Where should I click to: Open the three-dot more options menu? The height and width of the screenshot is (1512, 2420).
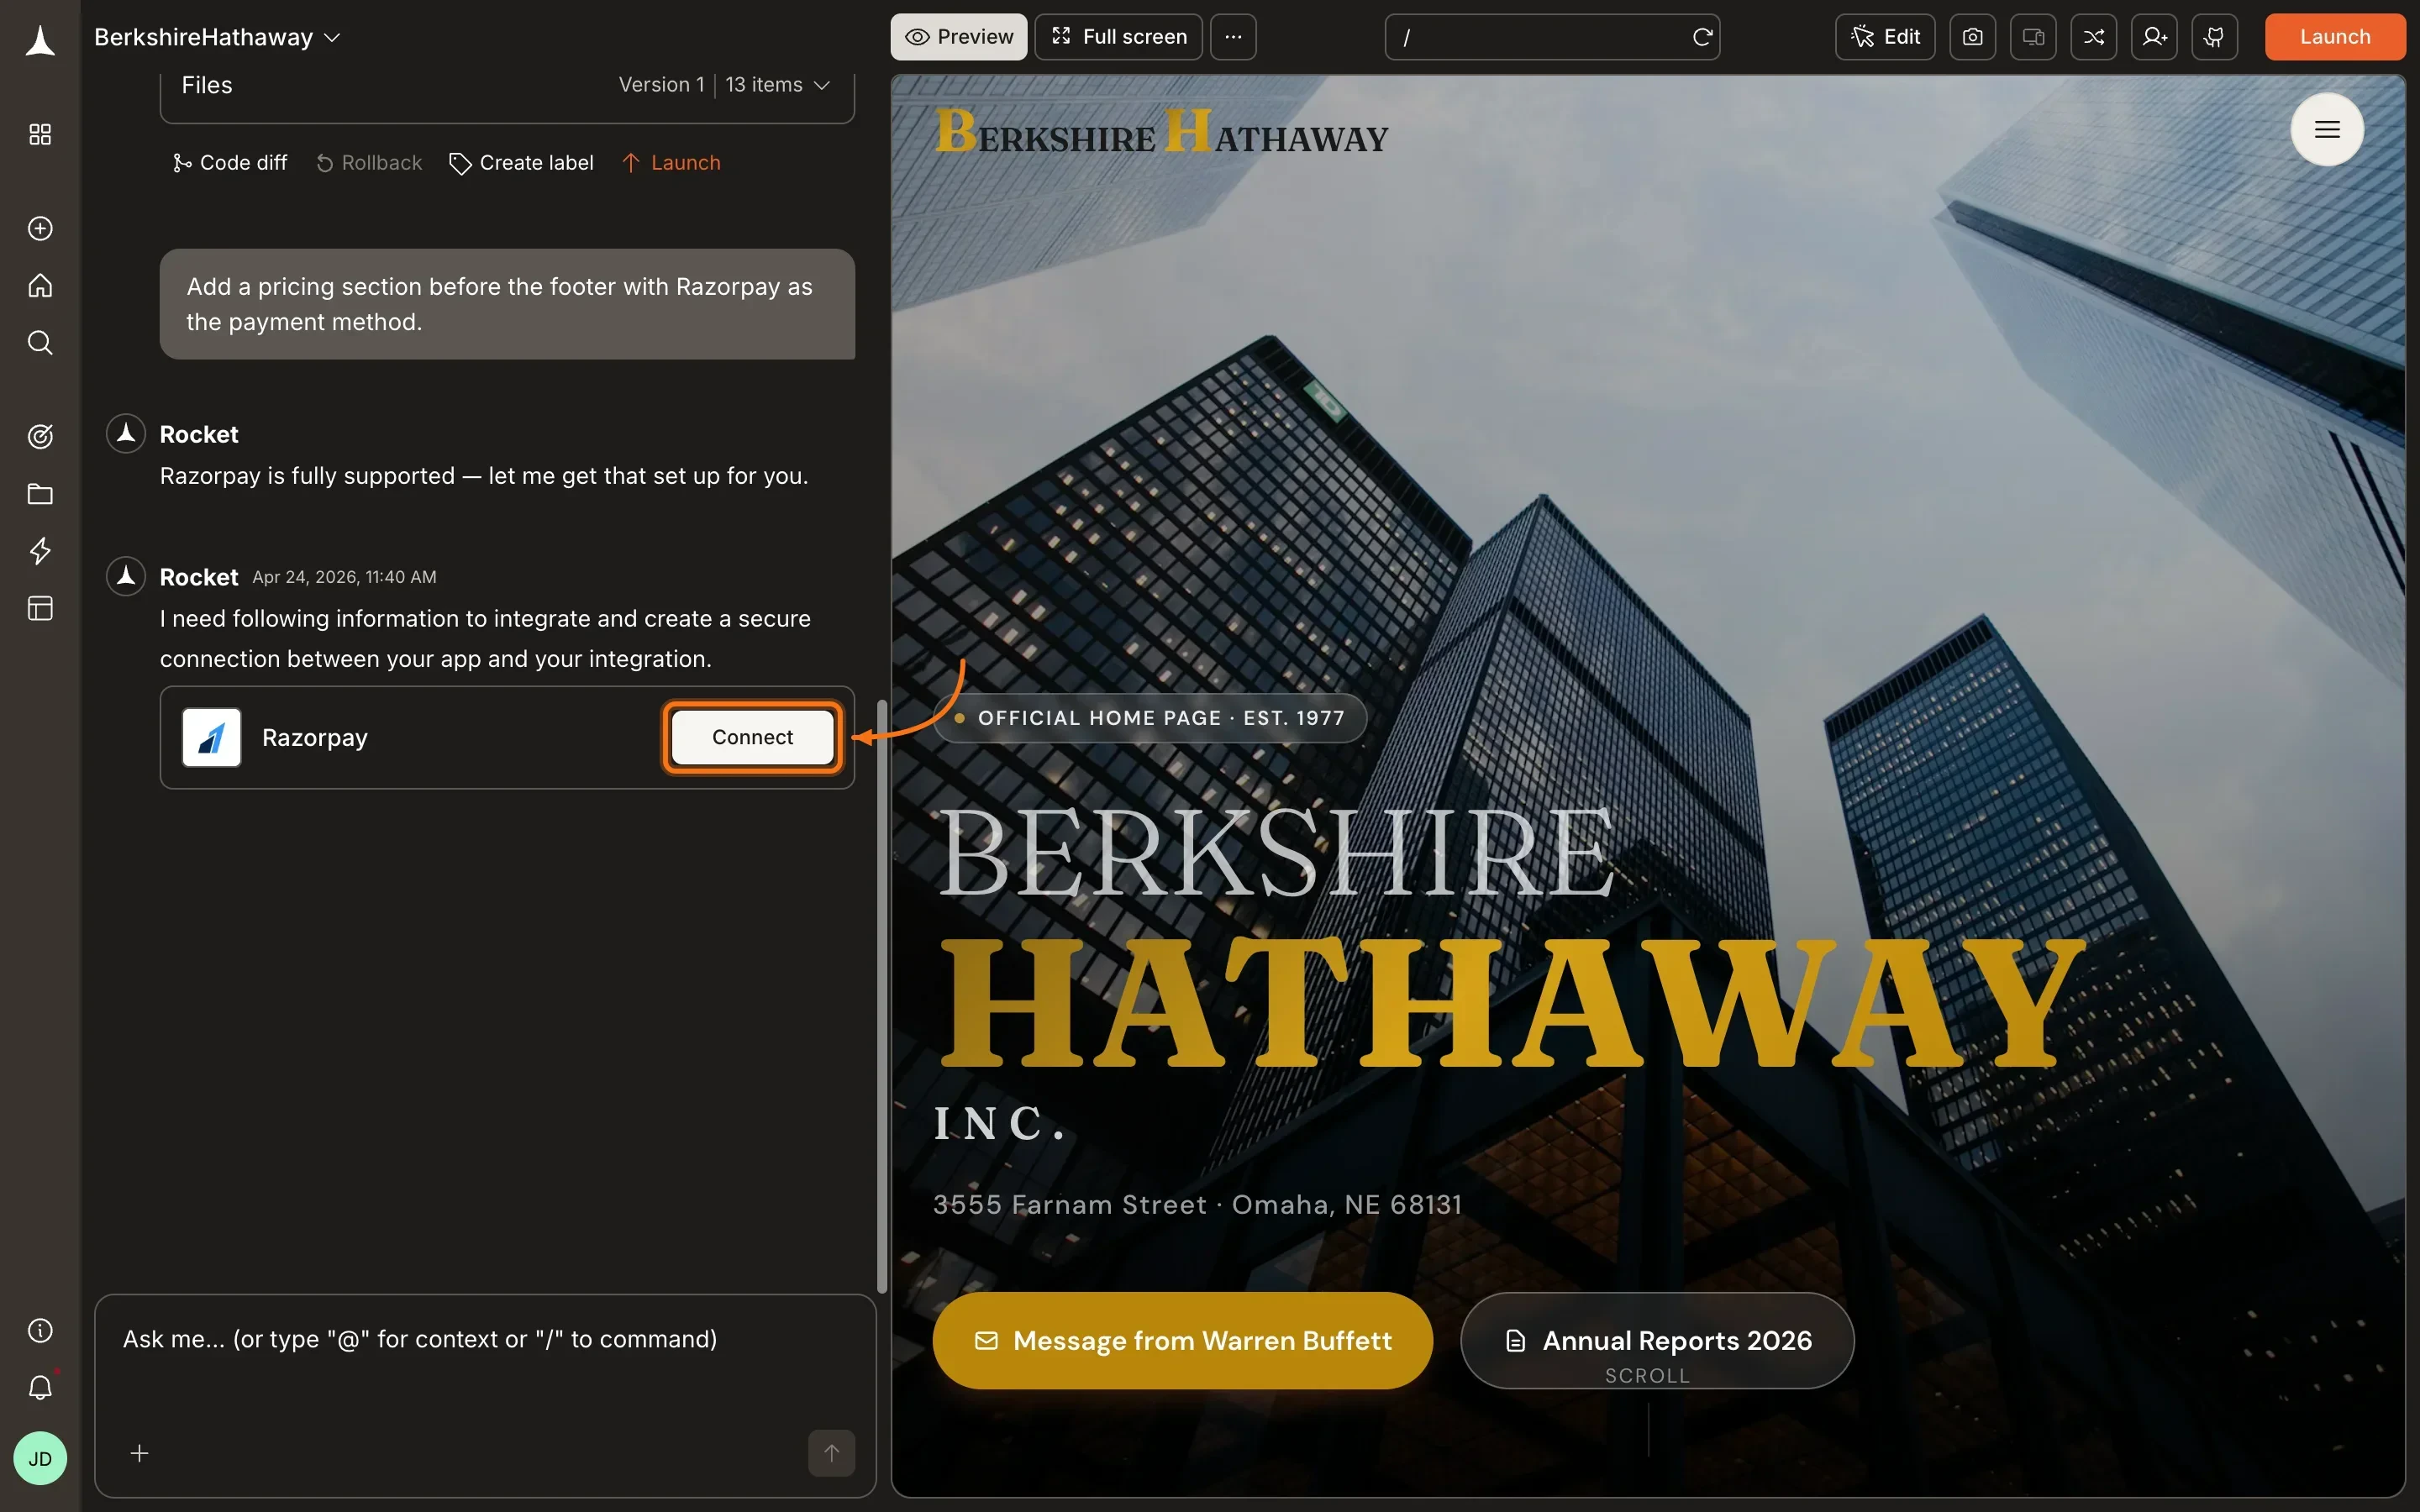tap(1233, 37)
